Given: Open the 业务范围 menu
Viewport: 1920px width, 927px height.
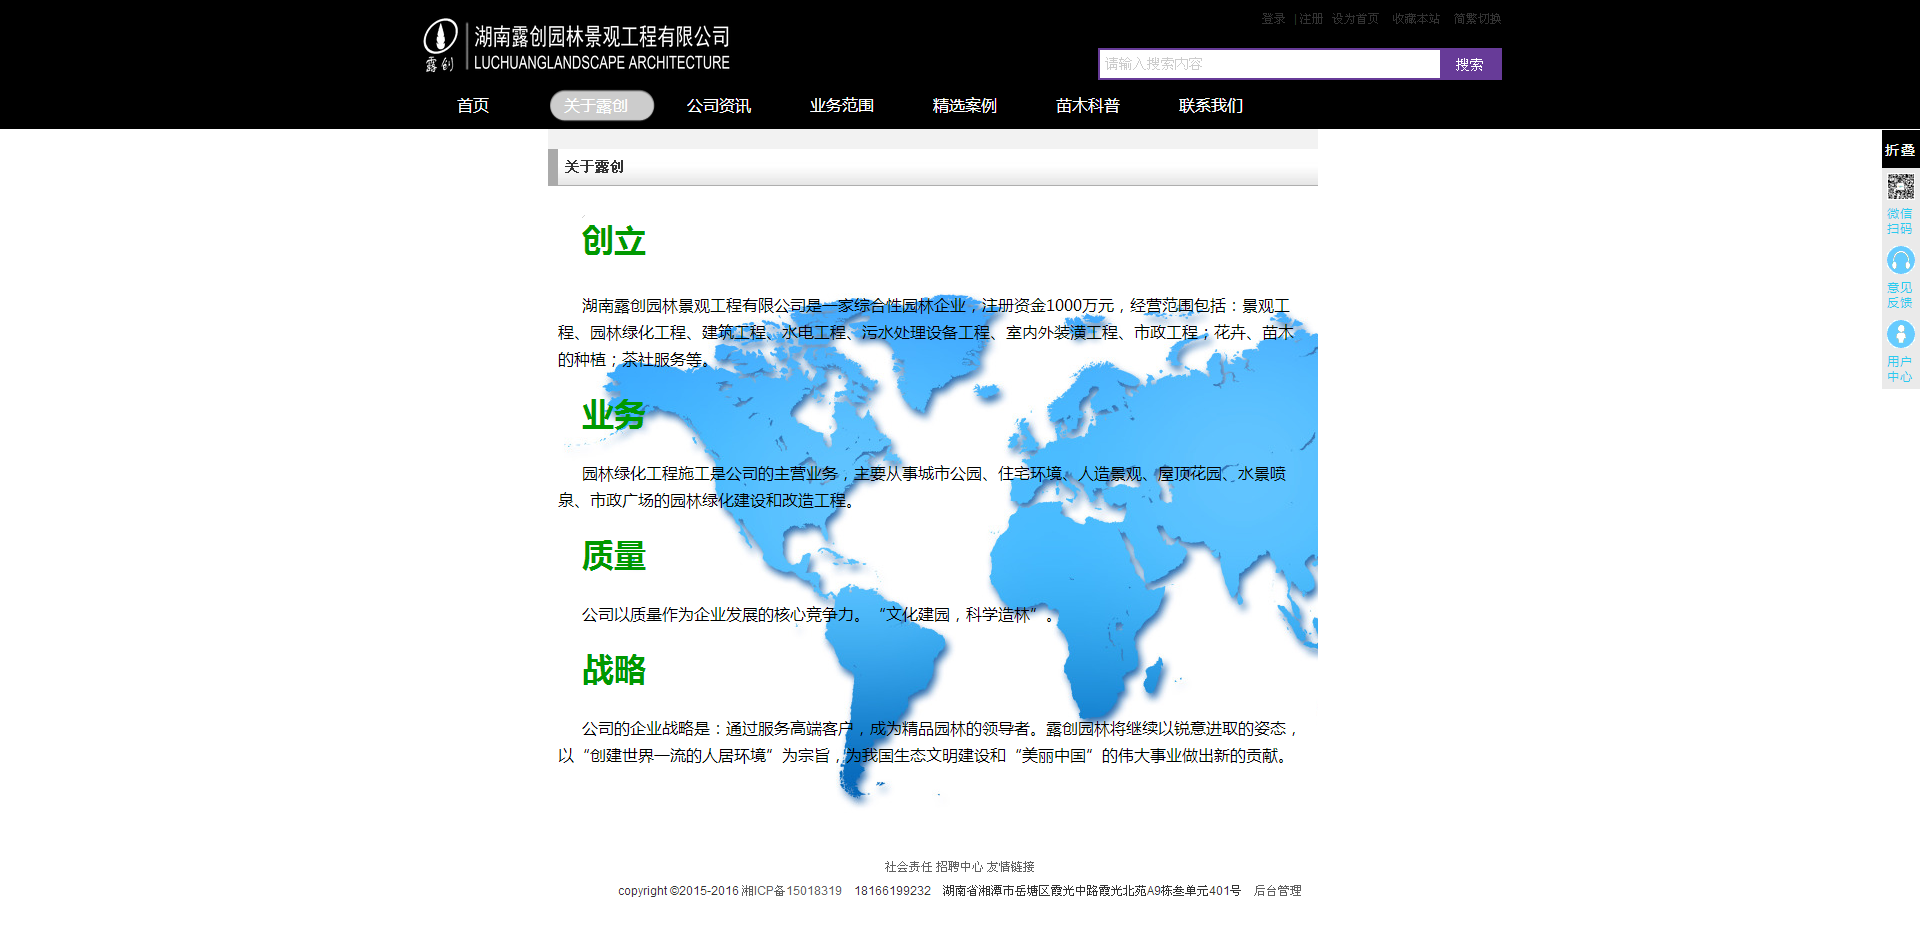Looking at the screenshot, I should [x=841, y=105].
